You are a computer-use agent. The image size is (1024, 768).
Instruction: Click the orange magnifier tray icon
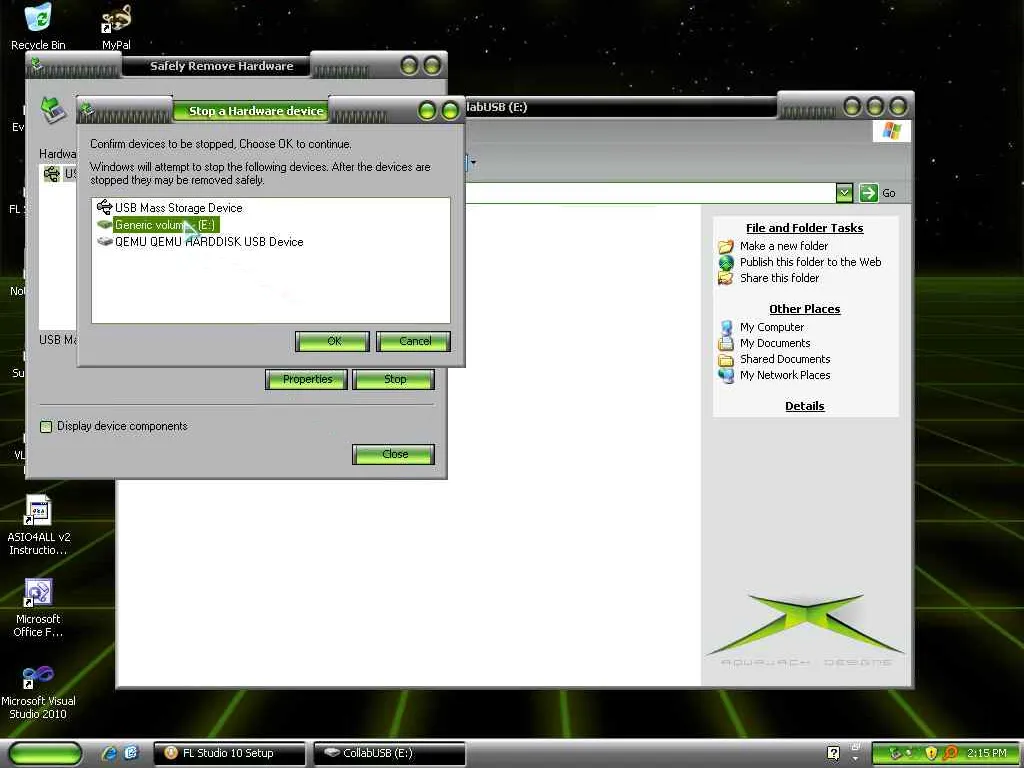pos(950,753)
